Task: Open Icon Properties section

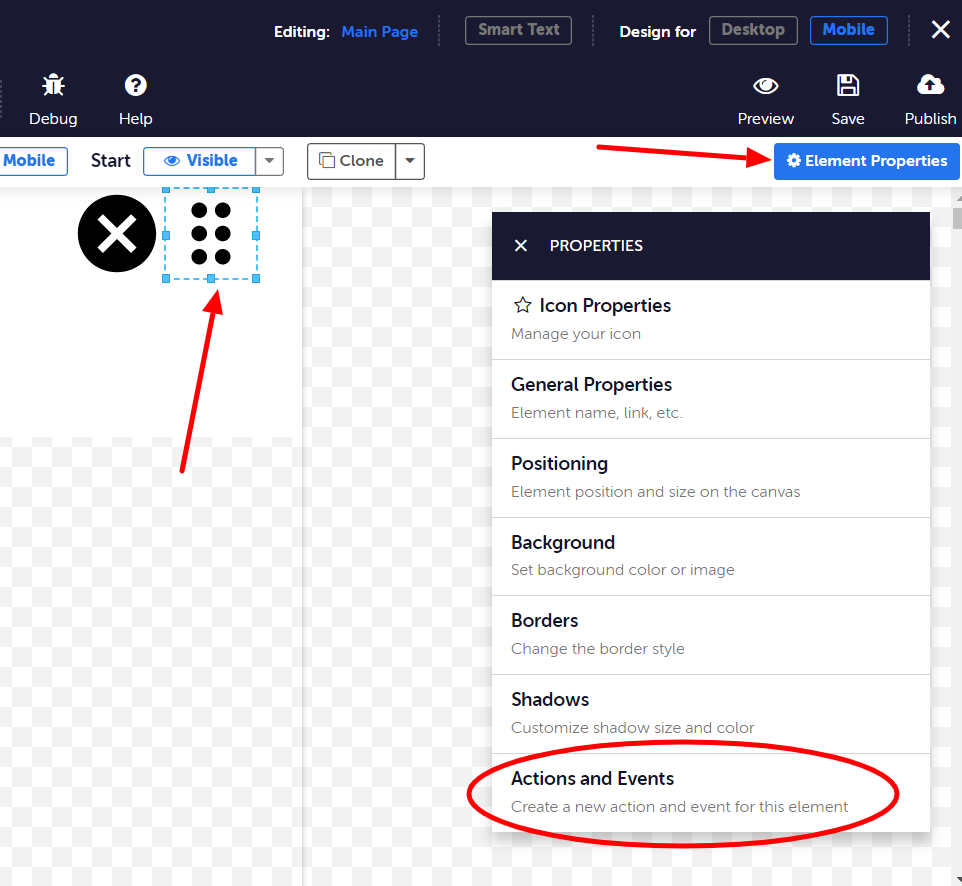Action: pos(711,320)
